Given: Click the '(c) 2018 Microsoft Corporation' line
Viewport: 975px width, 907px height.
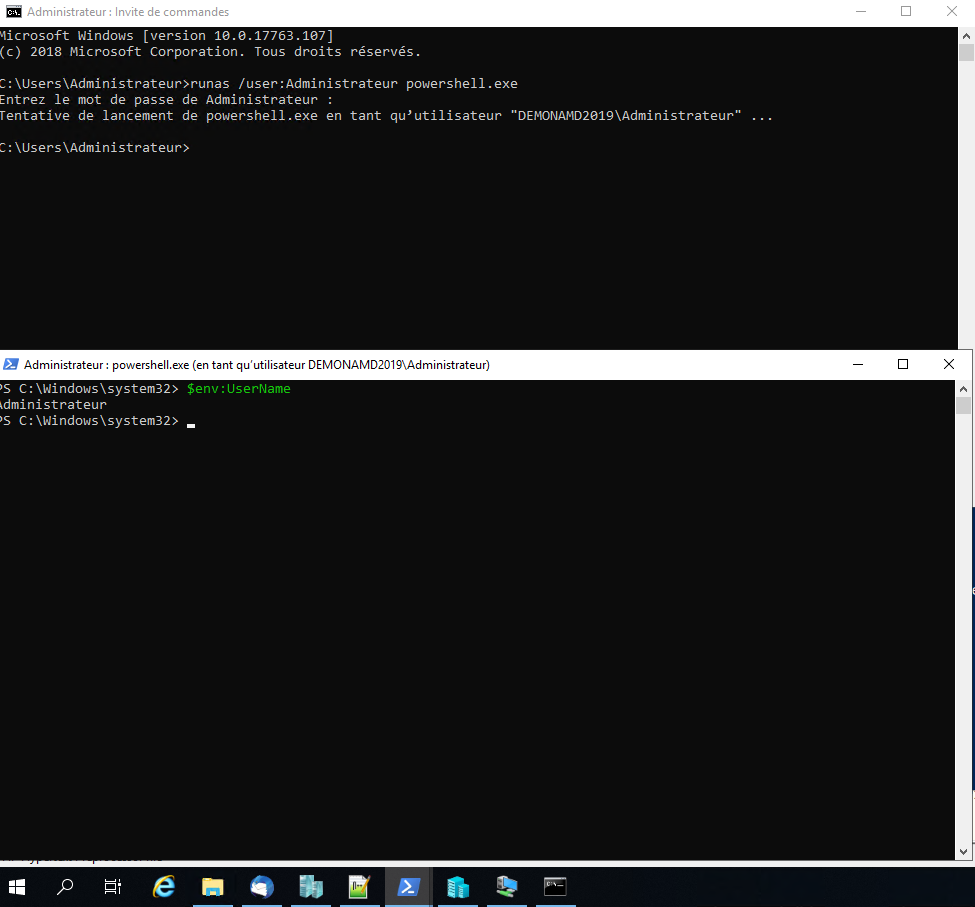Looking at the screenshot, I should (x=210, y=52).
